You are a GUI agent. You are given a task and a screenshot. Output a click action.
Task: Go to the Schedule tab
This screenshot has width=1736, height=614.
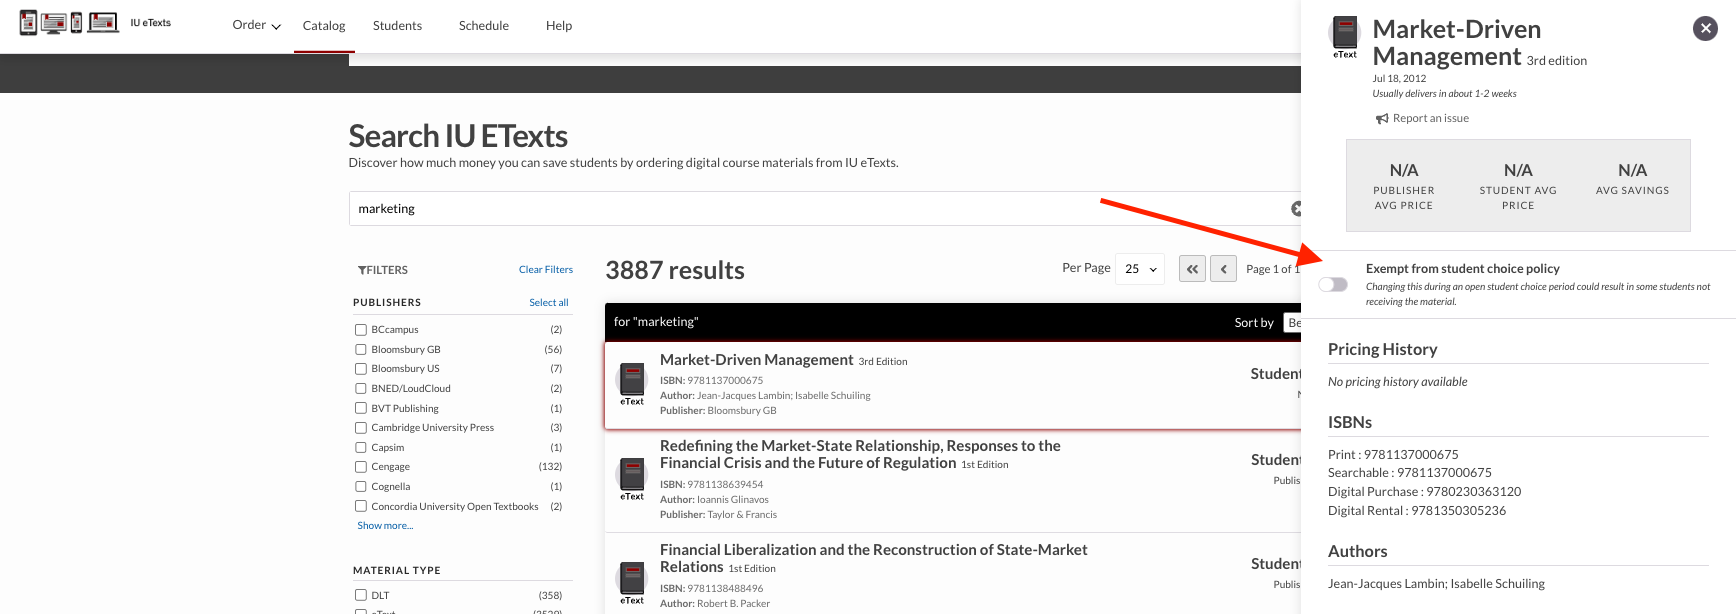484,25
